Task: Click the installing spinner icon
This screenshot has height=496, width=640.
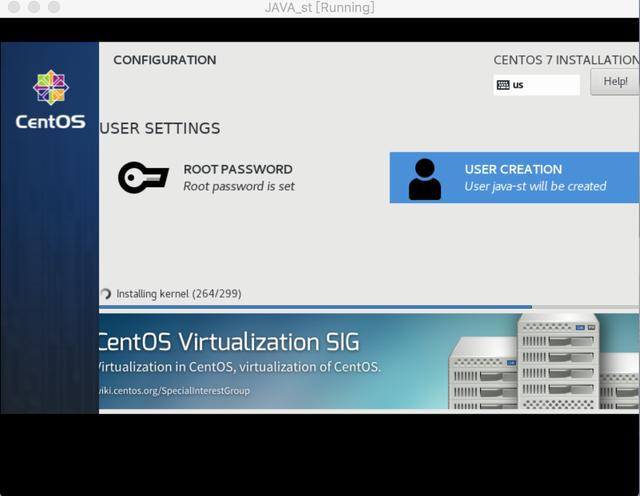Action: point(105,294)
